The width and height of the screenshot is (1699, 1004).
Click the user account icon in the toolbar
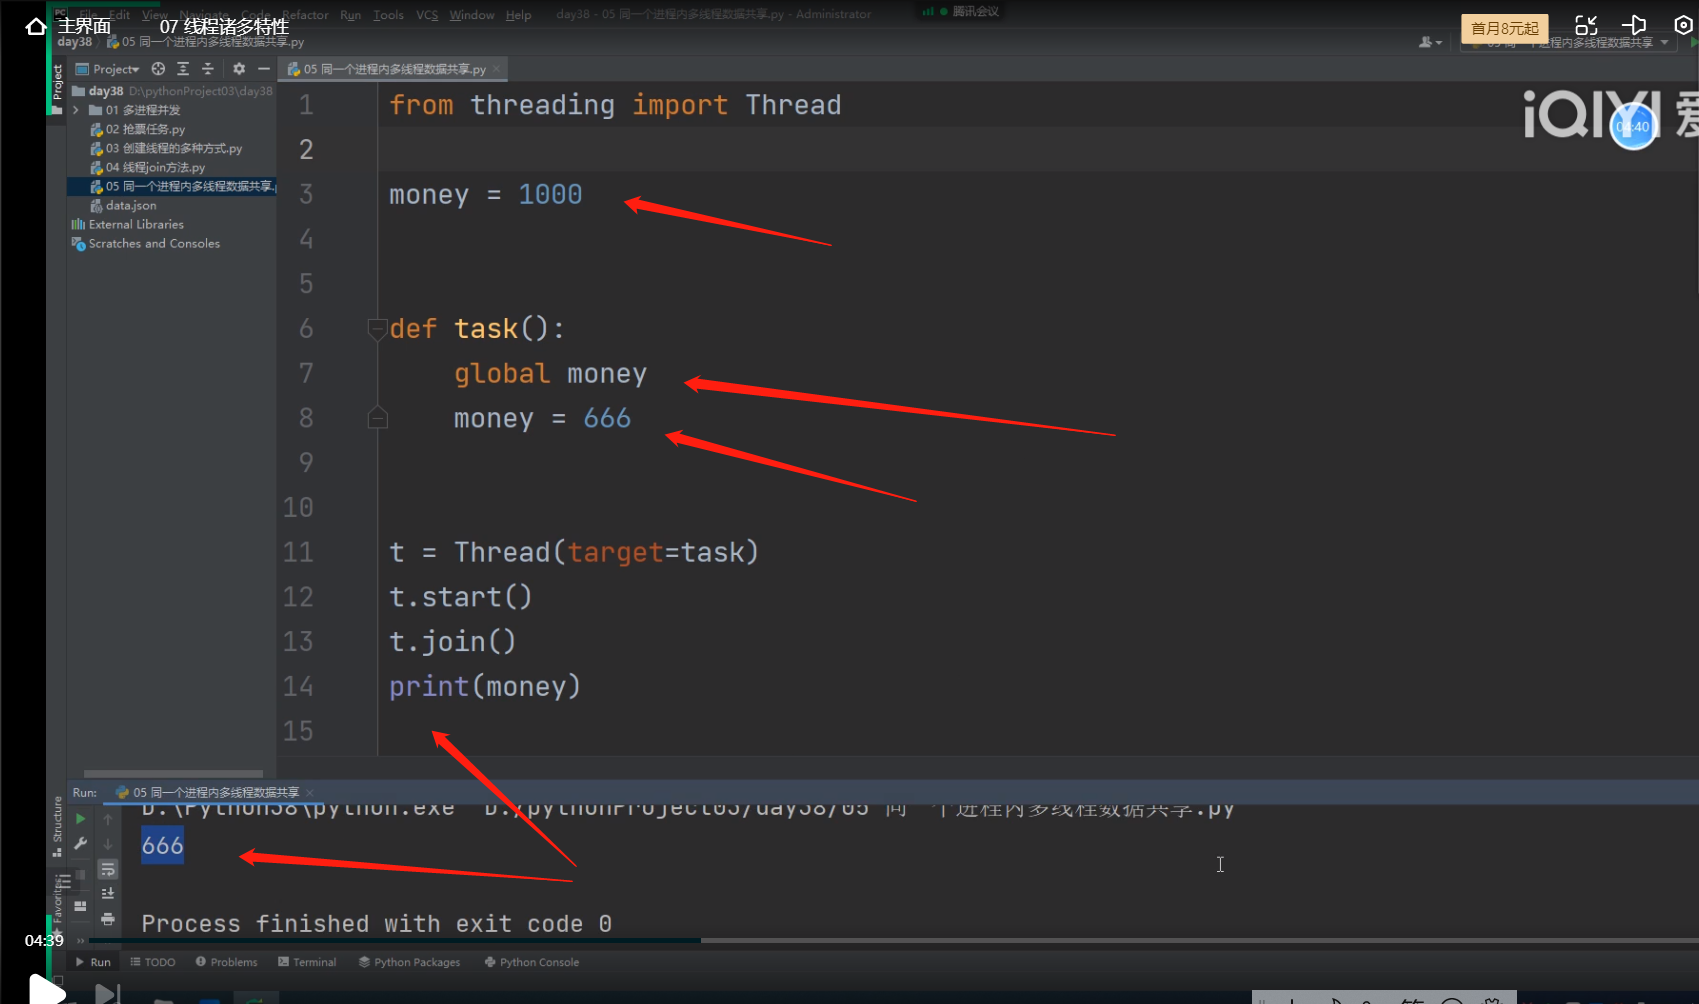pyautogui.click(x=1429, y=42)
